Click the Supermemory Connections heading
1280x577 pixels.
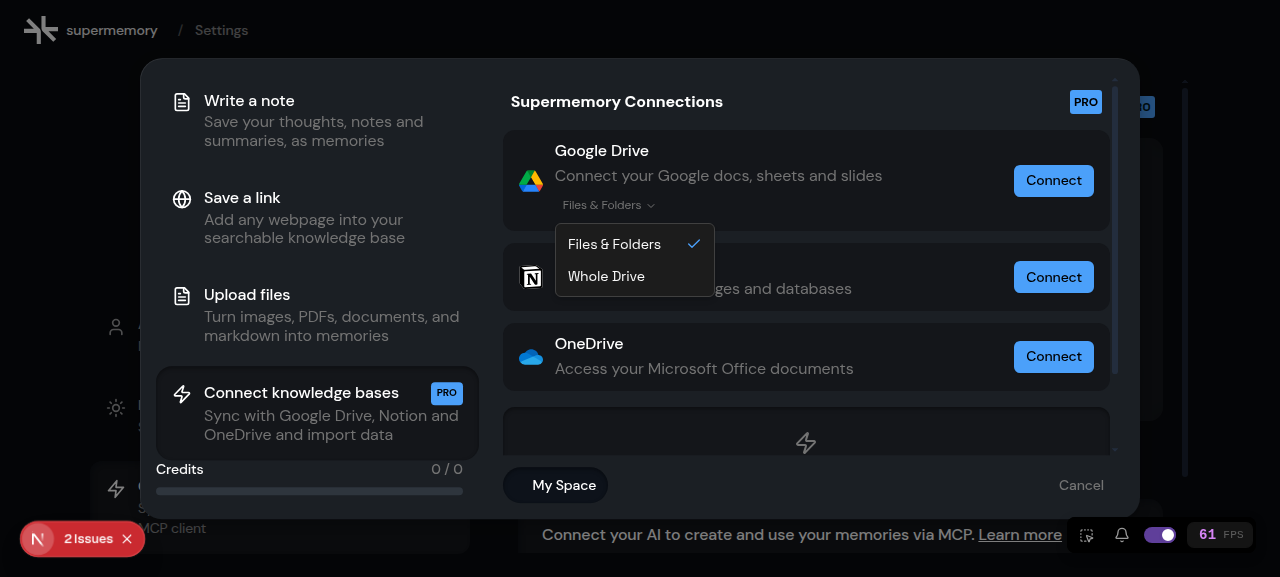(617, 102)
